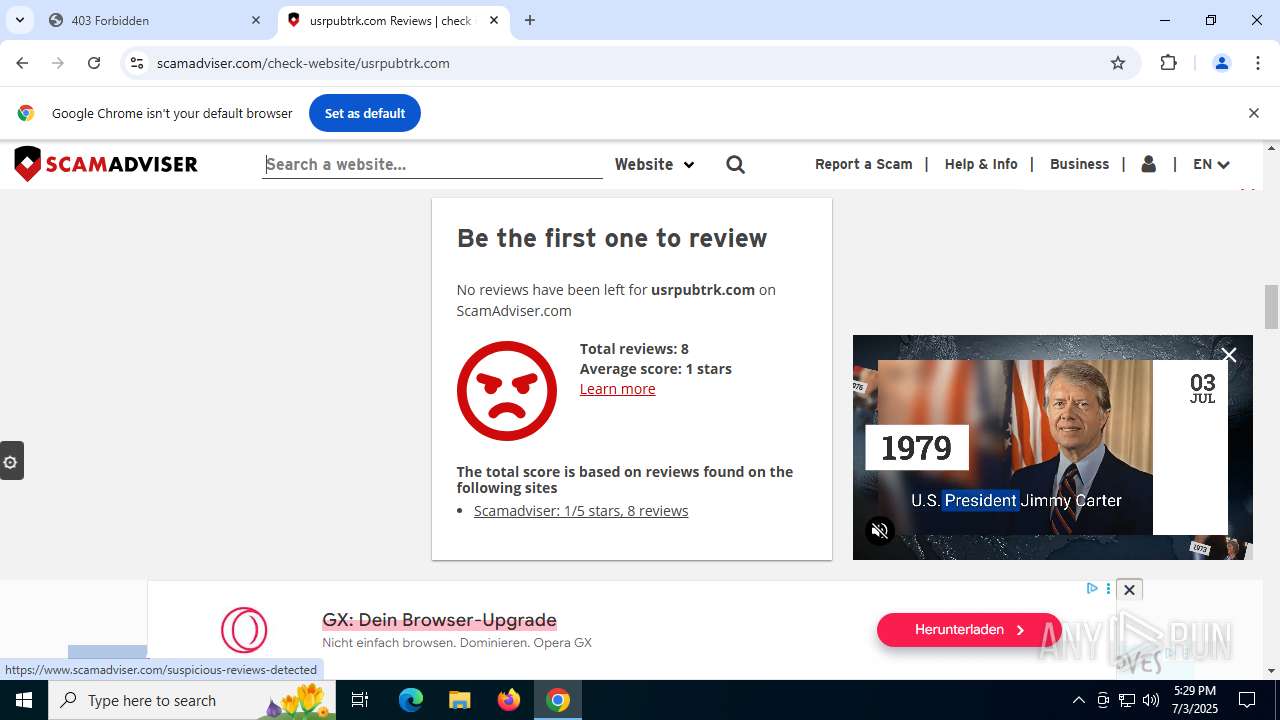
Task: Open Scamadviser 1/5 stars, 8 reviews link
Action: click(x=581, y=511)
